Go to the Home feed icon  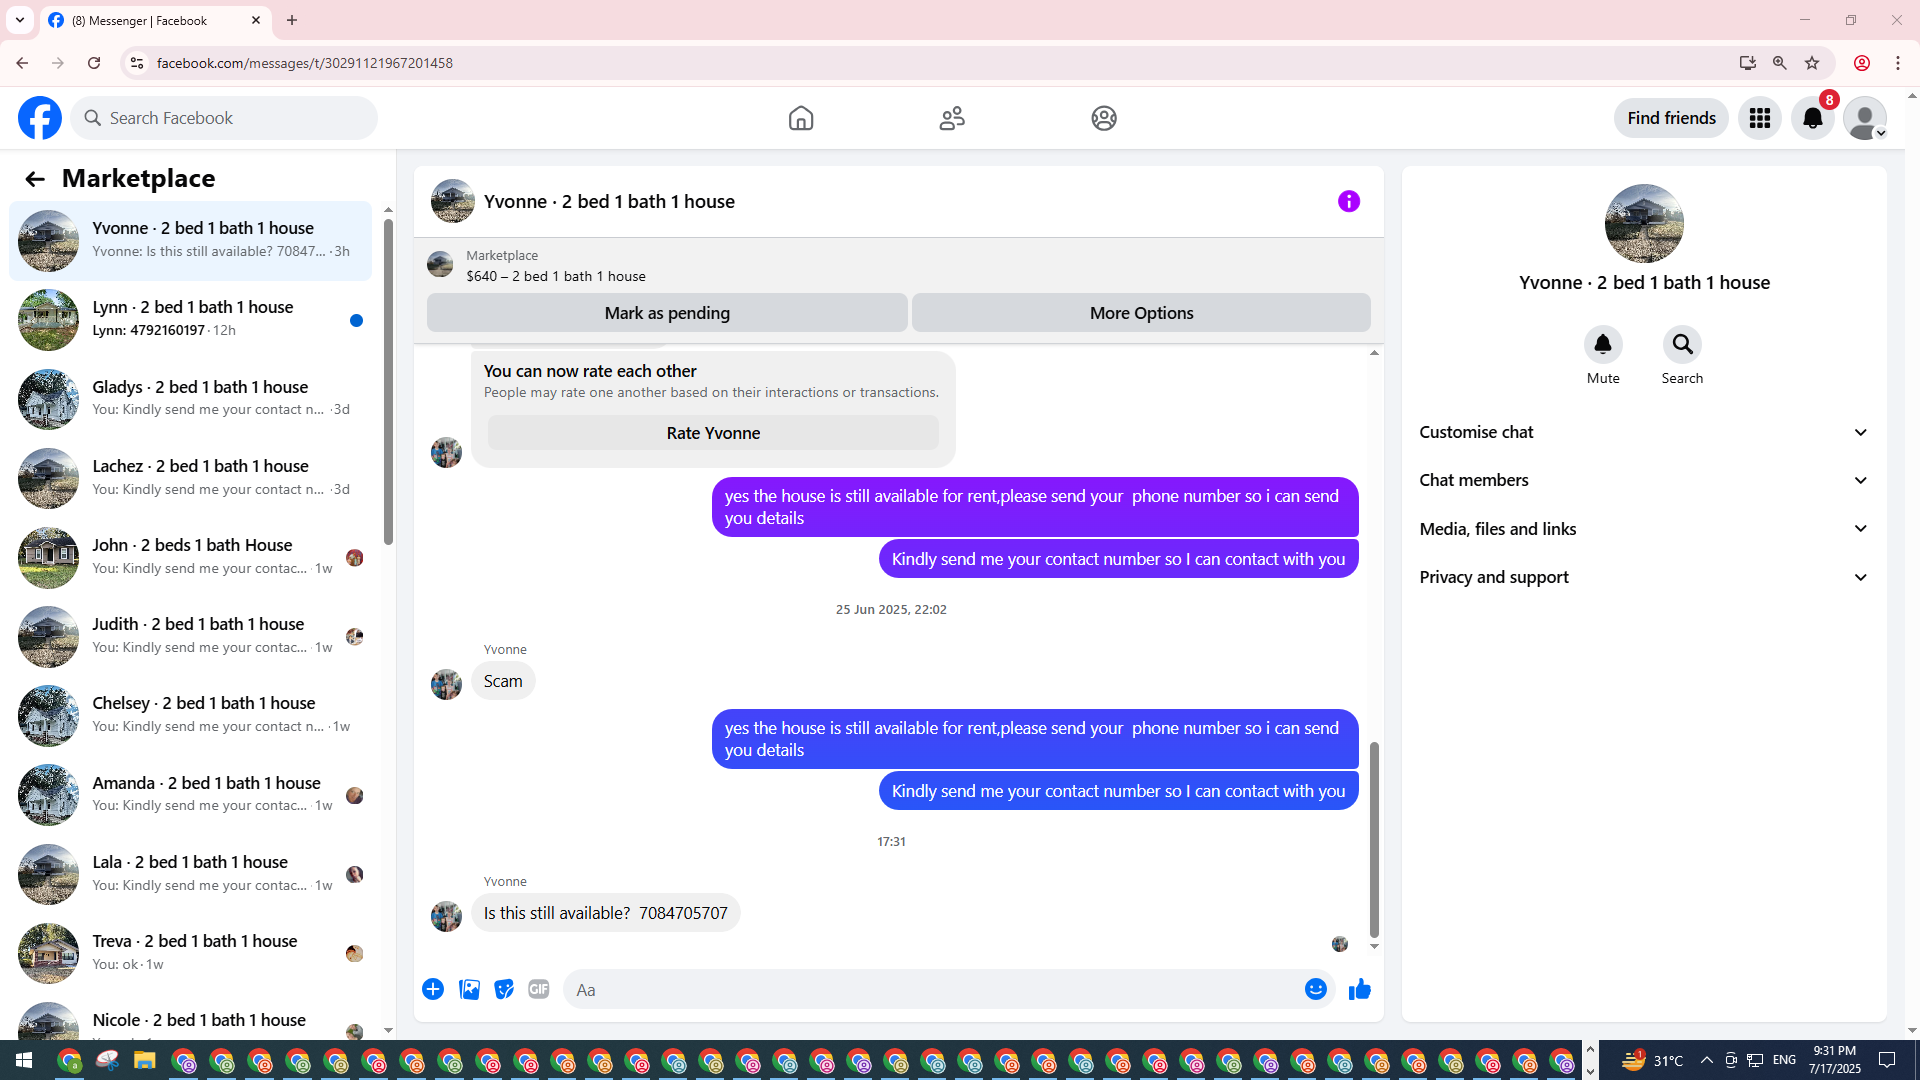pos(801,118)
